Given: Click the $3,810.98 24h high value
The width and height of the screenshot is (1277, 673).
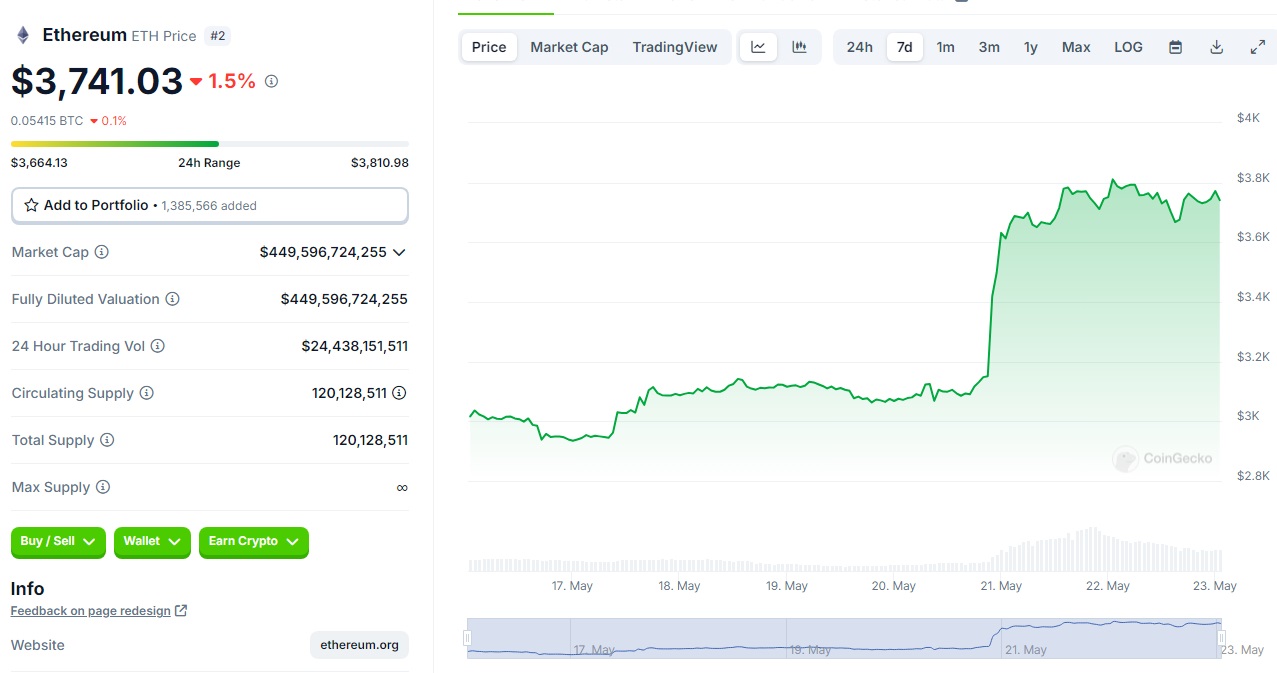Looking at the screenshot, I should coord(380,163).
